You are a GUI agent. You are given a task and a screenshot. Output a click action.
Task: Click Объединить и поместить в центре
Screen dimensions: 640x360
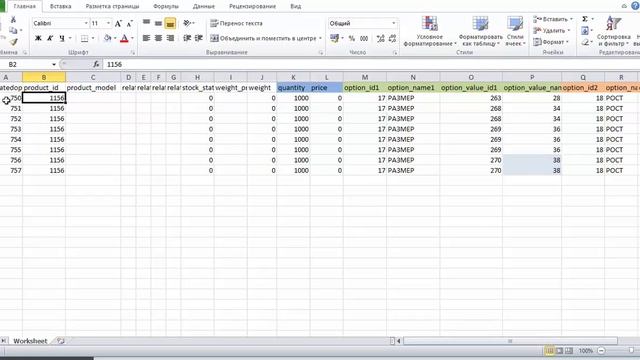click(266, 38)
